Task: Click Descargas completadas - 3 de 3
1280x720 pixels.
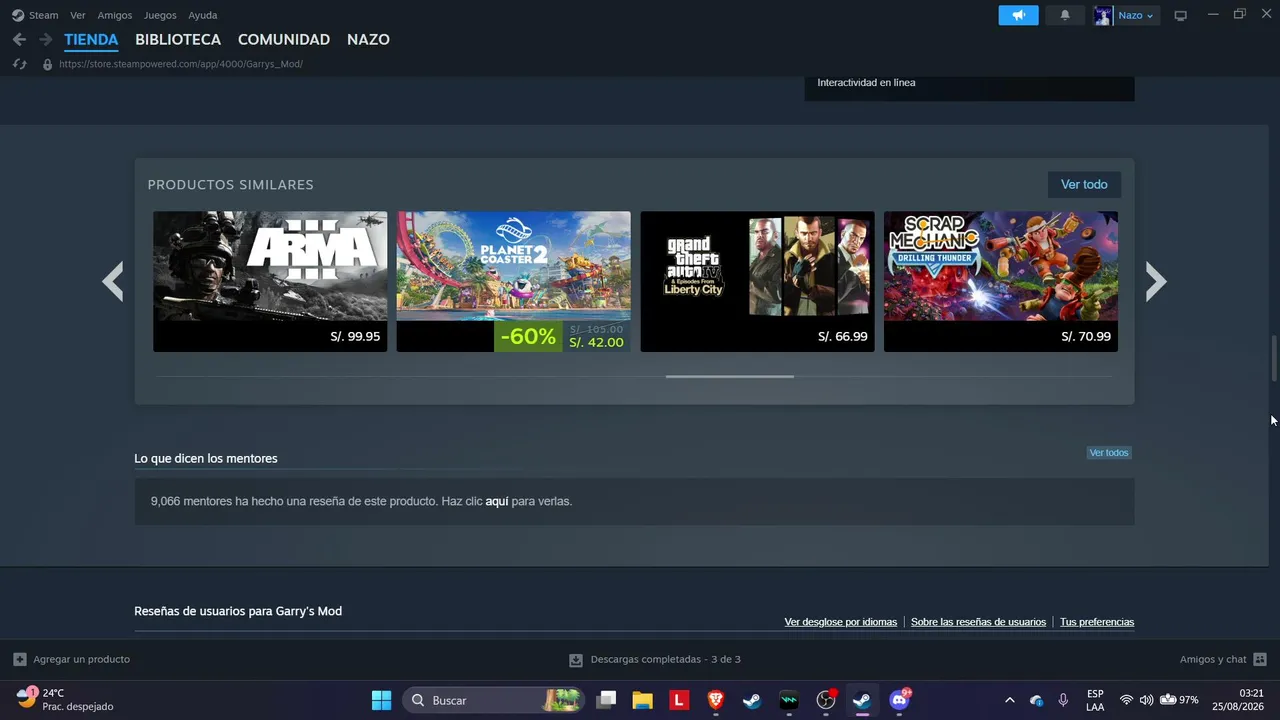Action: (666, 659)
